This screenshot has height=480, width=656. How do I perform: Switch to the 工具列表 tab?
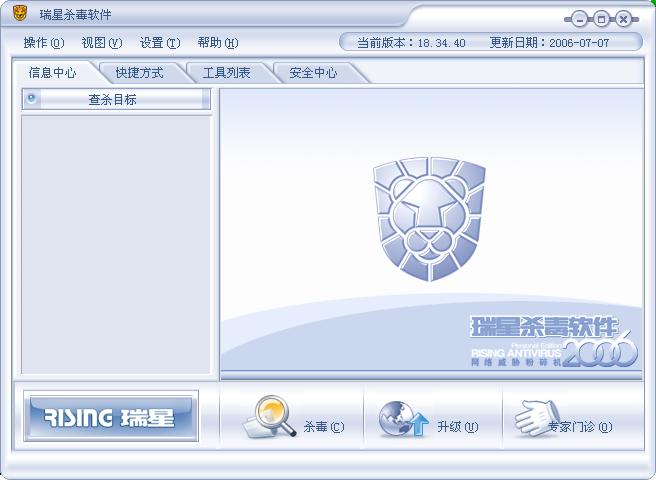click(x=227, y=73)
